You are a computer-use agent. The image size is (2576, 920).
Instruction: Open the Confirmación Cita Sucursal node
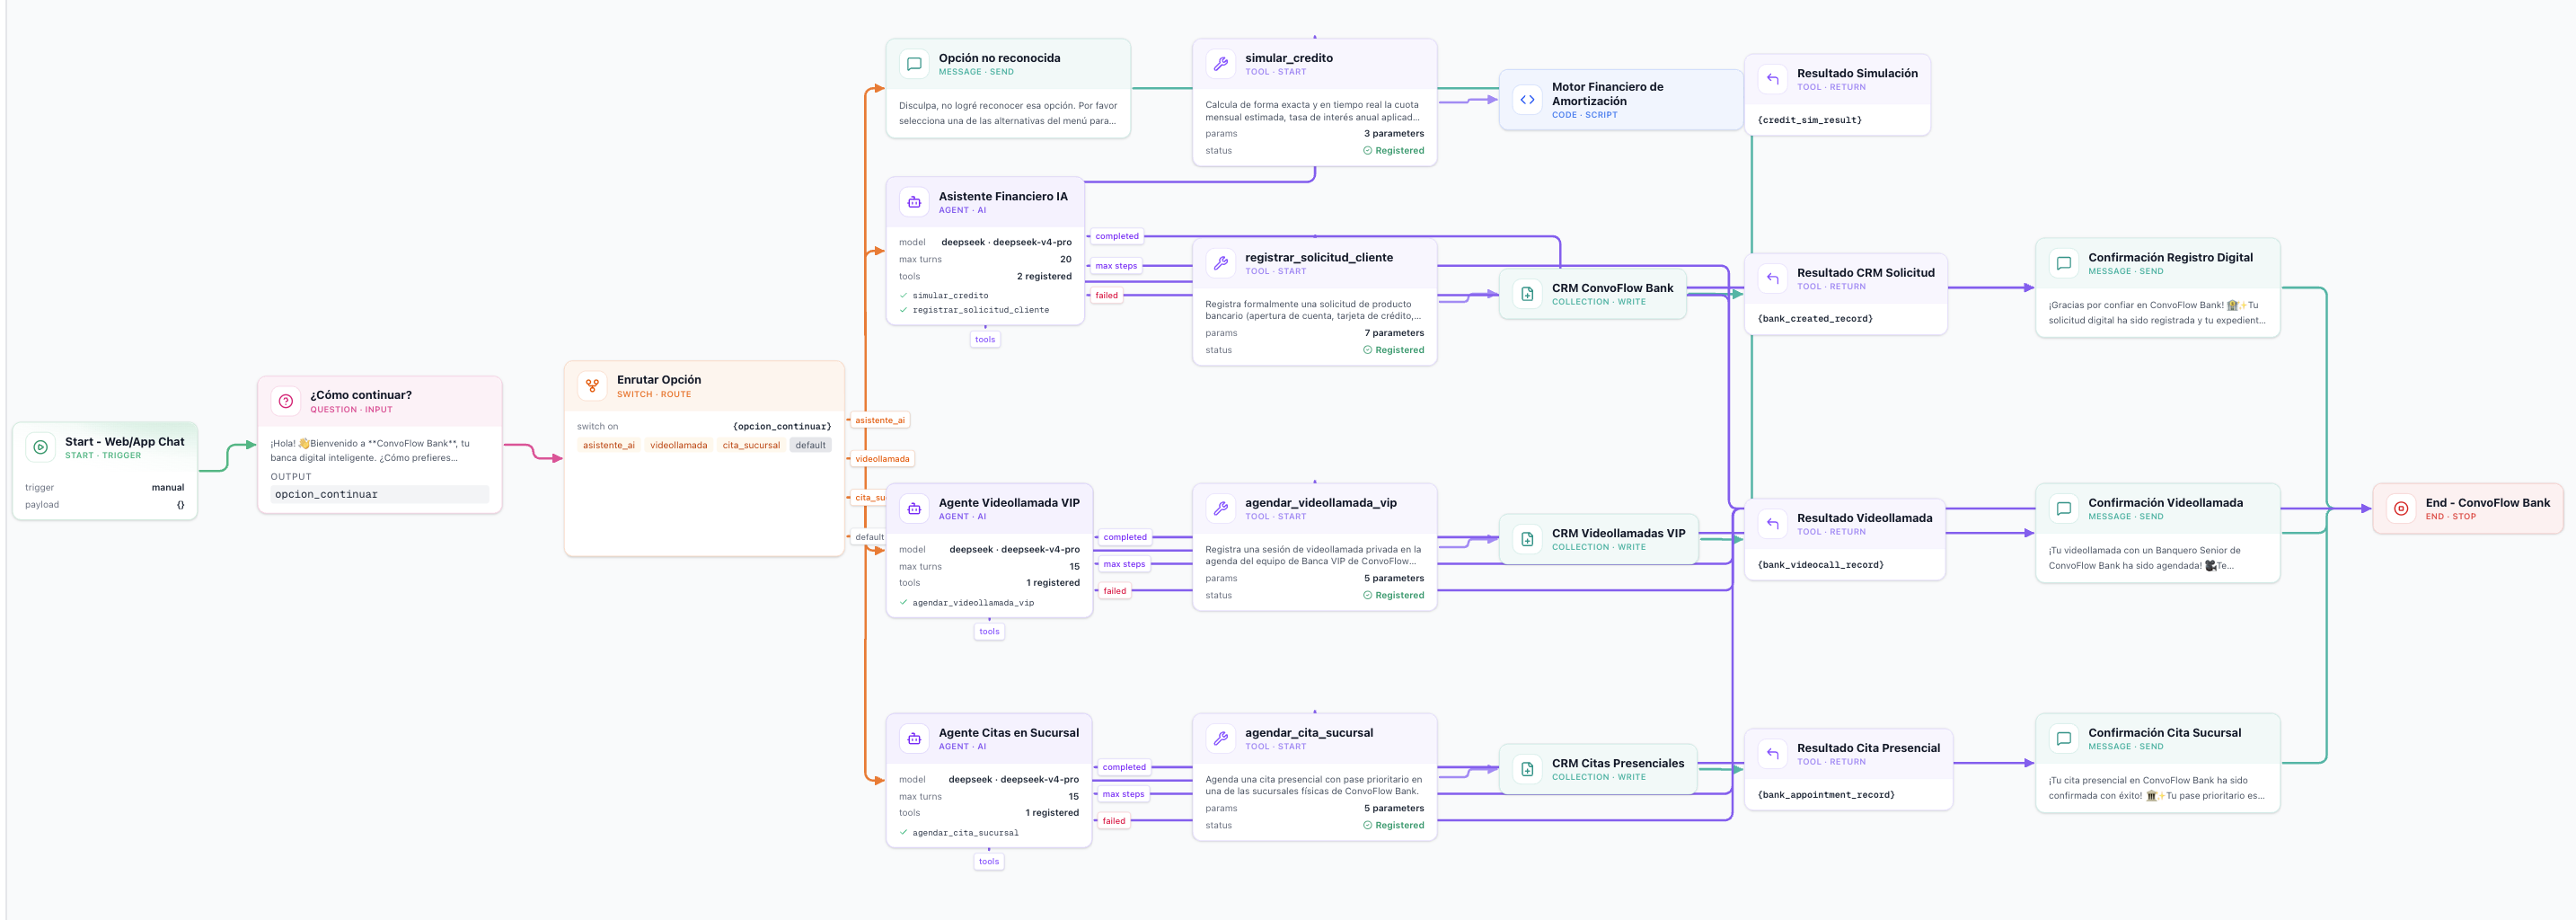click(x=2157, y=762)
